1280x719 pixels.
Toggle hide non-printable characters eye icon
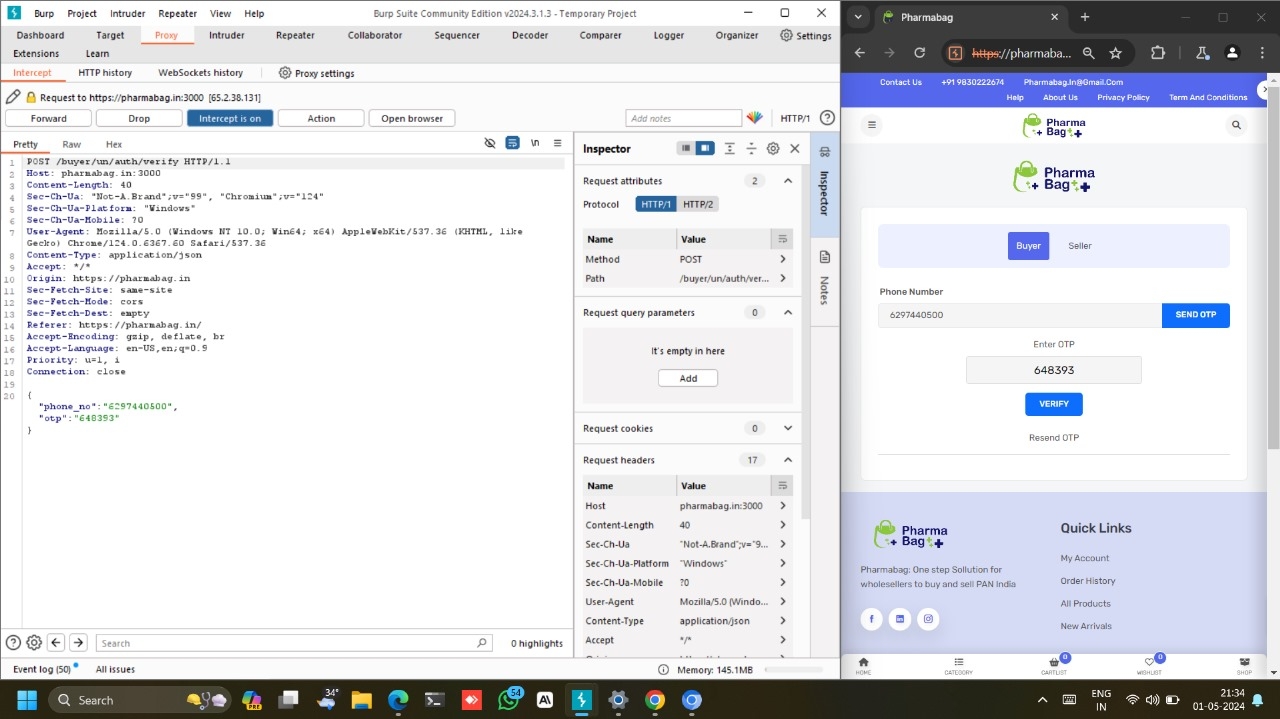[x=490, y=143]
